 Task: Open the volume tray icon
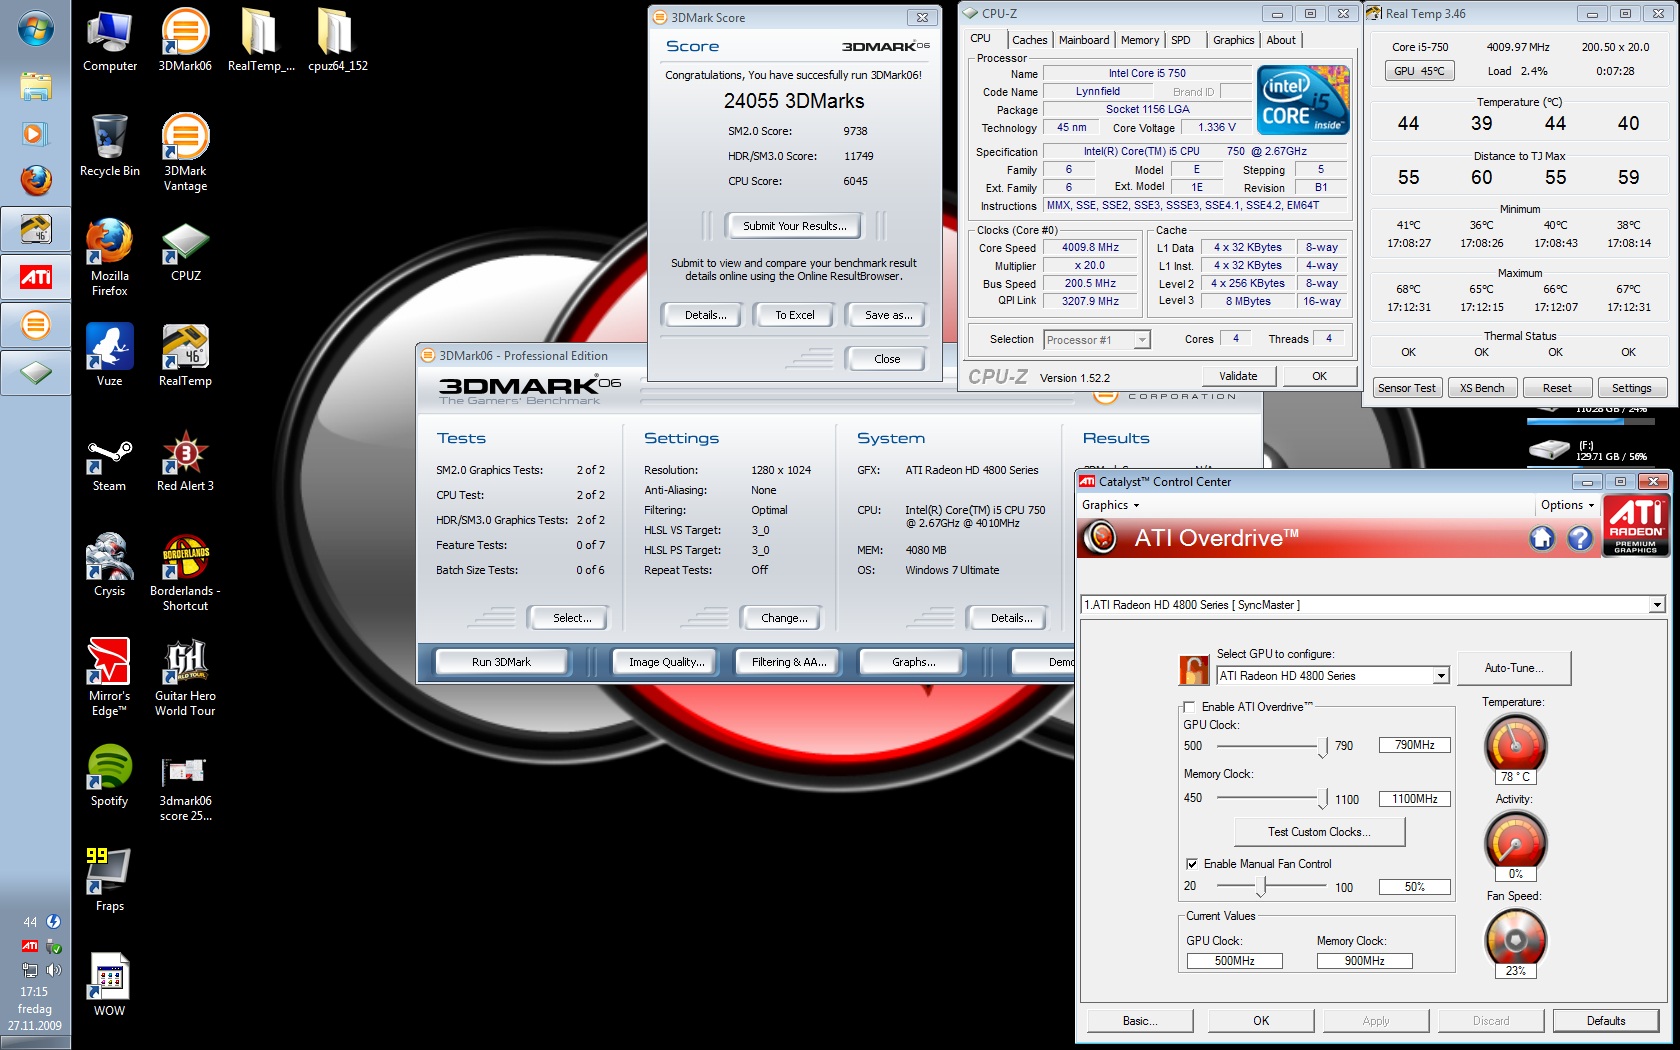point(53,970)
